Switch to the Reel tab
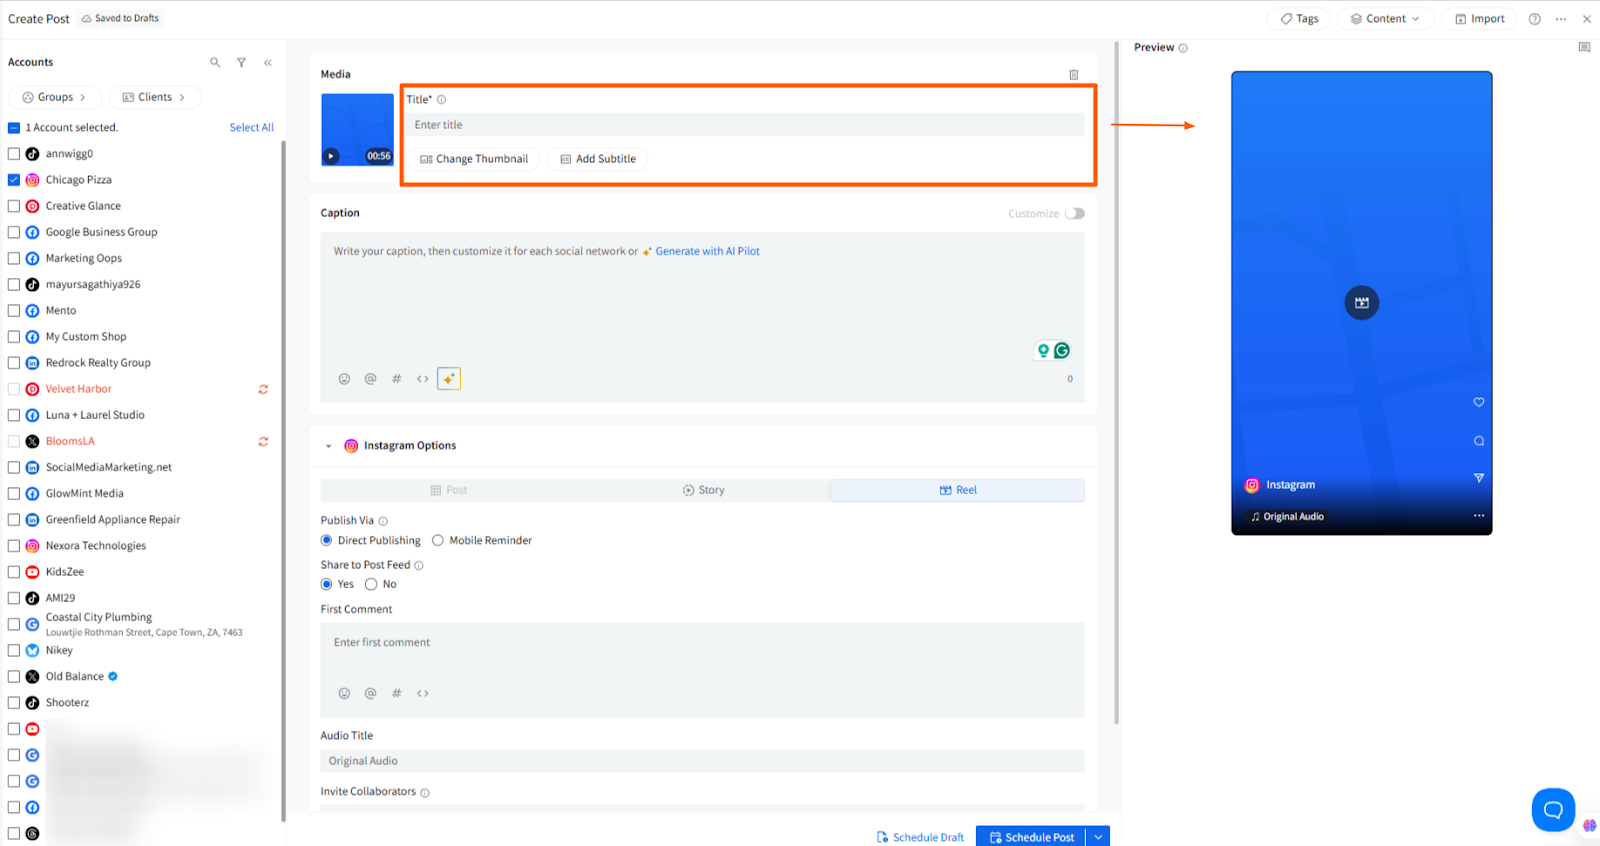 (958, 490)
